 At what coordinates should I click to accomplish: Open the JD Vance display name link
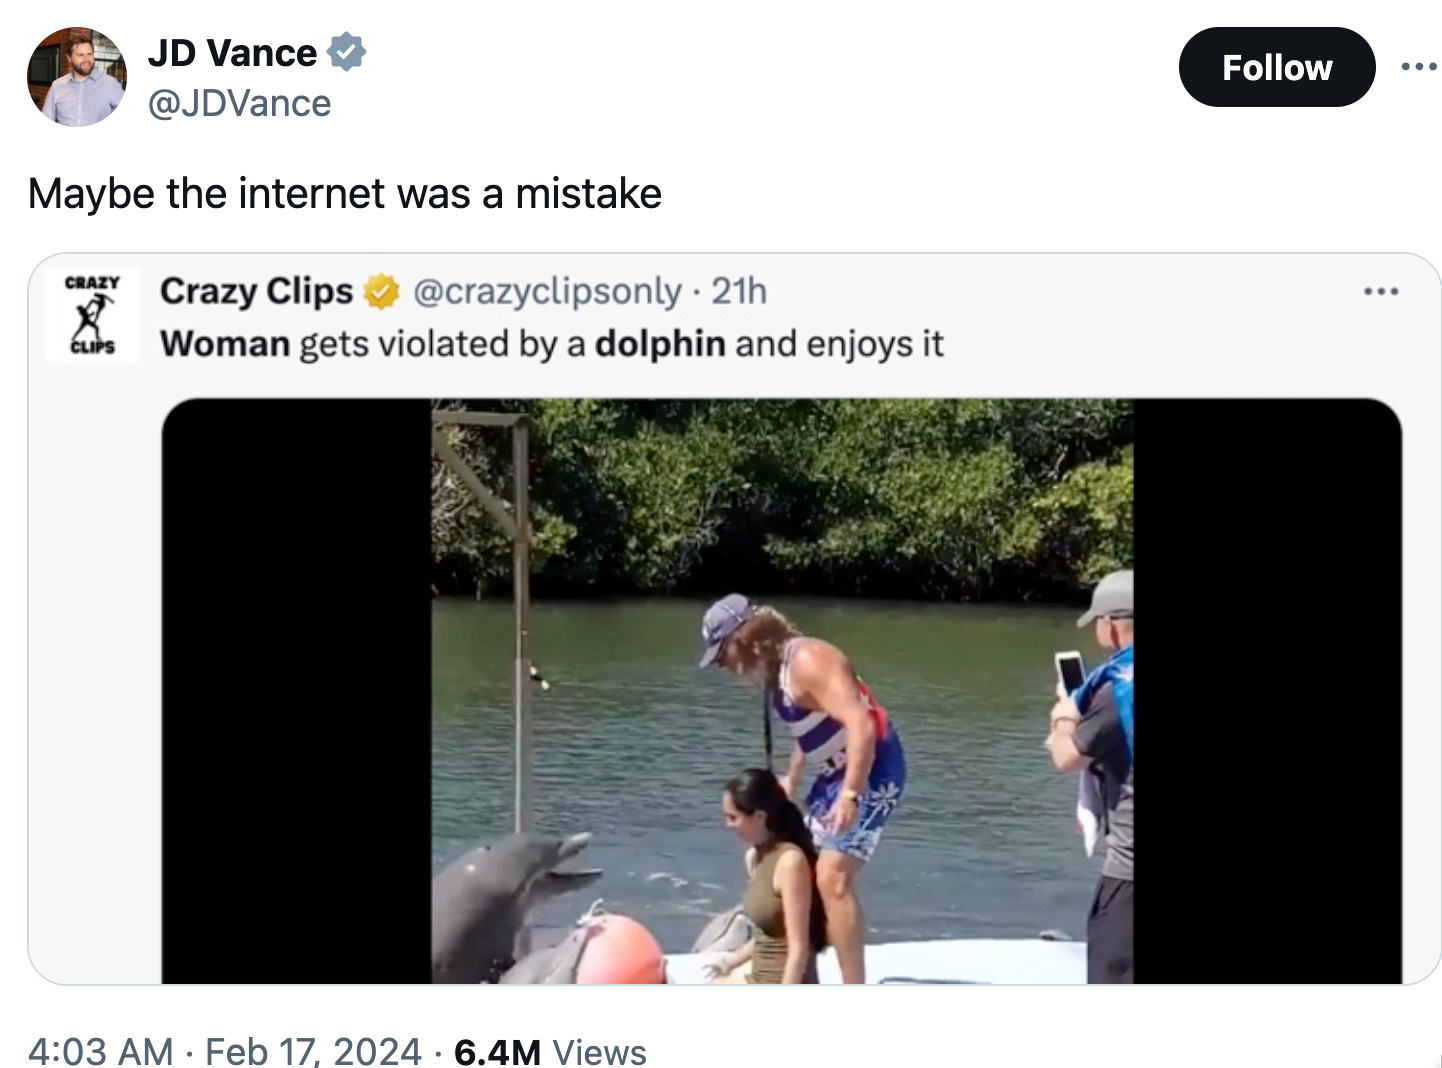coord(232,53)
